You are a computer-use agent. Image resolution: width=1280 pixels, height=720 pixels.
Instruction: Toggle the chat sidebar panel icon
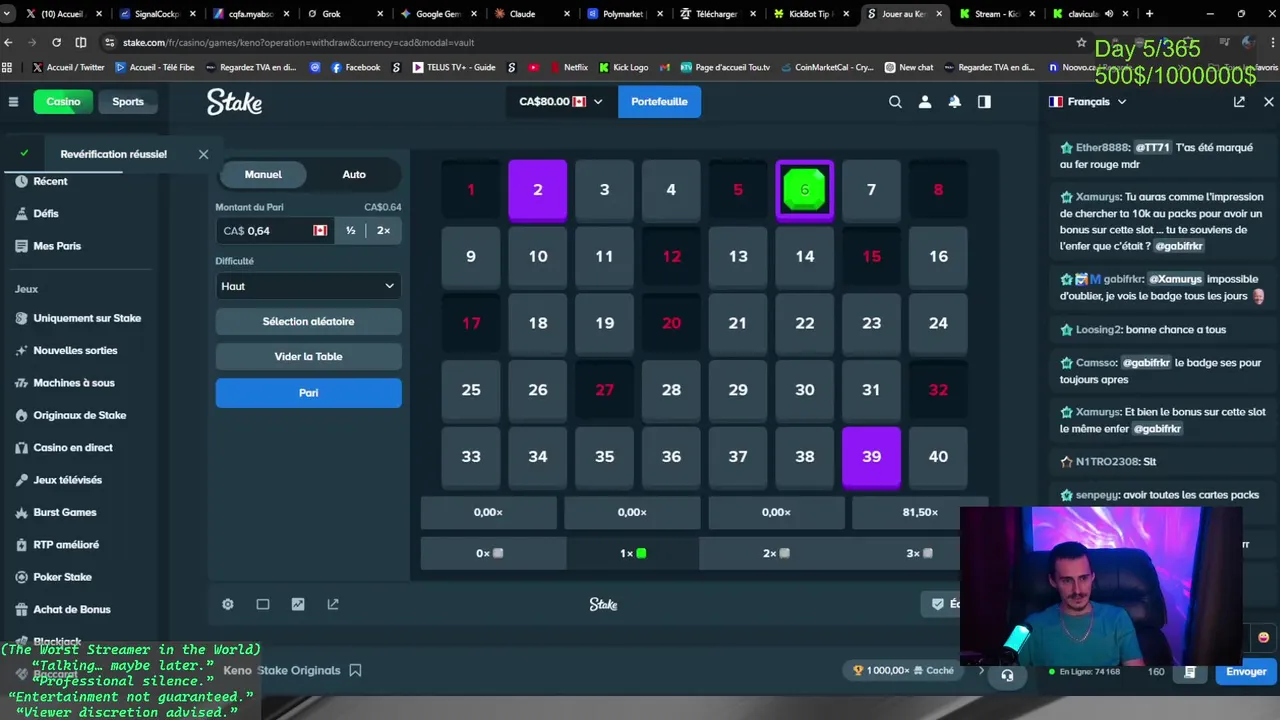984,101
